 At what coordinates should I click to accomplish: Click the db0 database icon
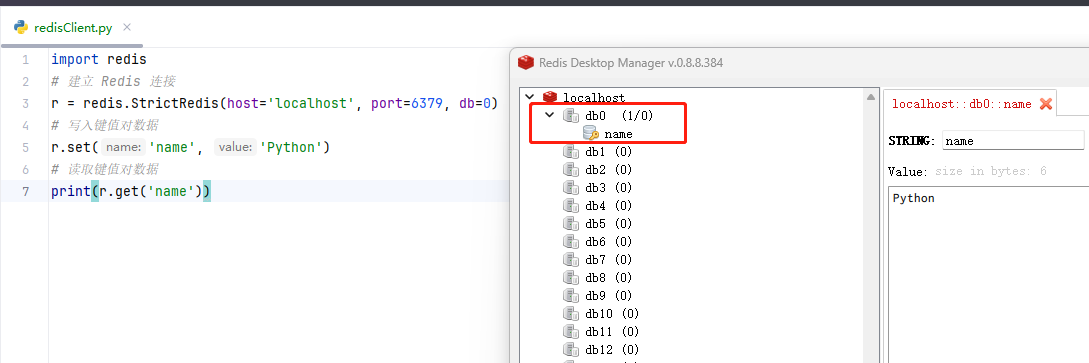[x=571, y=116]
